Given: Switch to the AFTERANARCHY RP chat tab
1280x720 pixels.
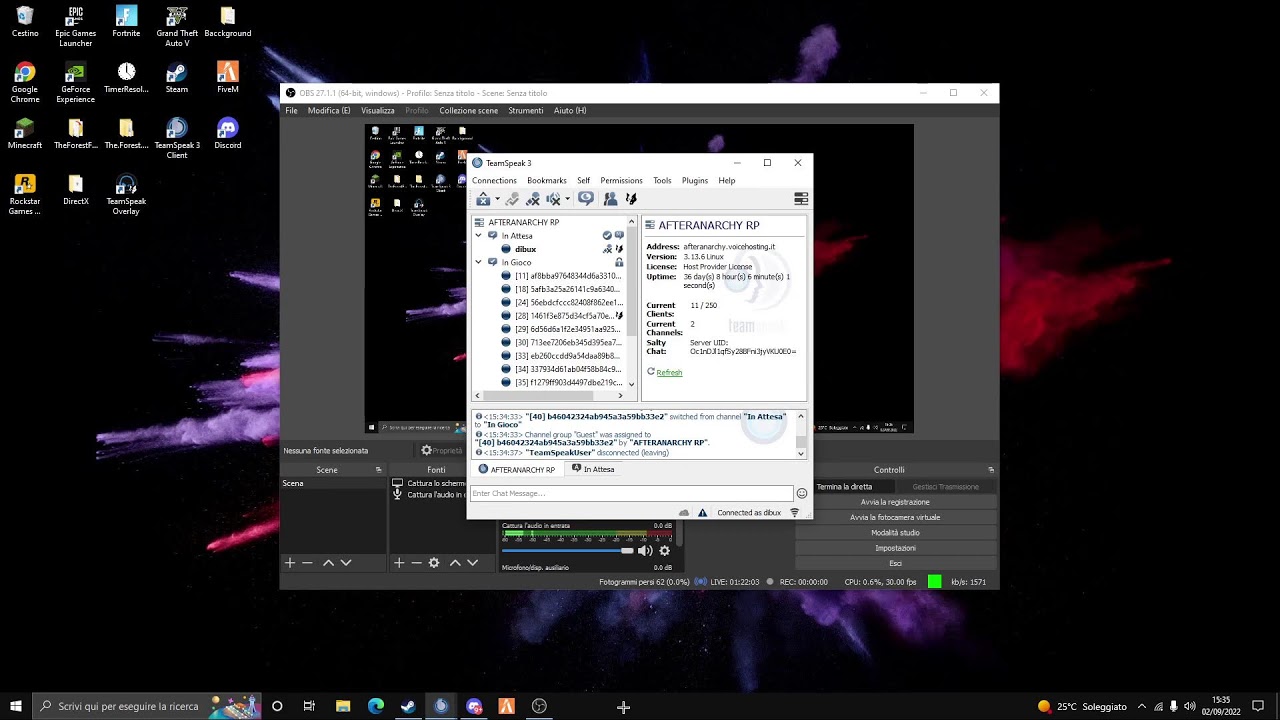Looking at the screenshot, I should pos(516,469).
